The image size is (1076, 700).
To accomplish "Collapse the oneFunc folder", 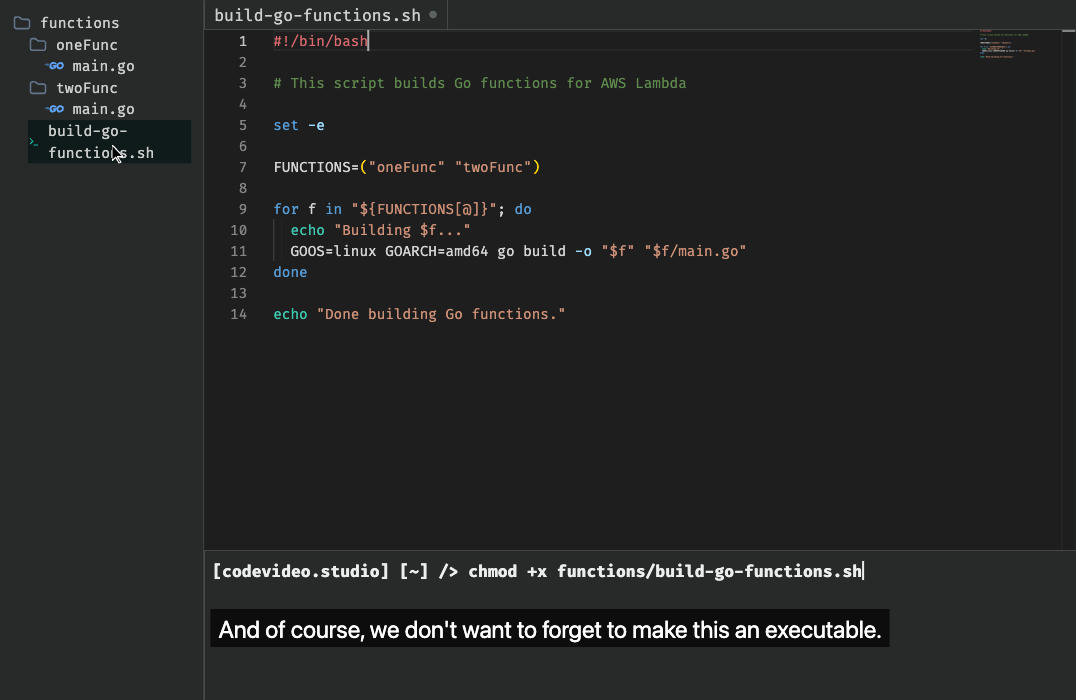I will [x=86, y=45].
